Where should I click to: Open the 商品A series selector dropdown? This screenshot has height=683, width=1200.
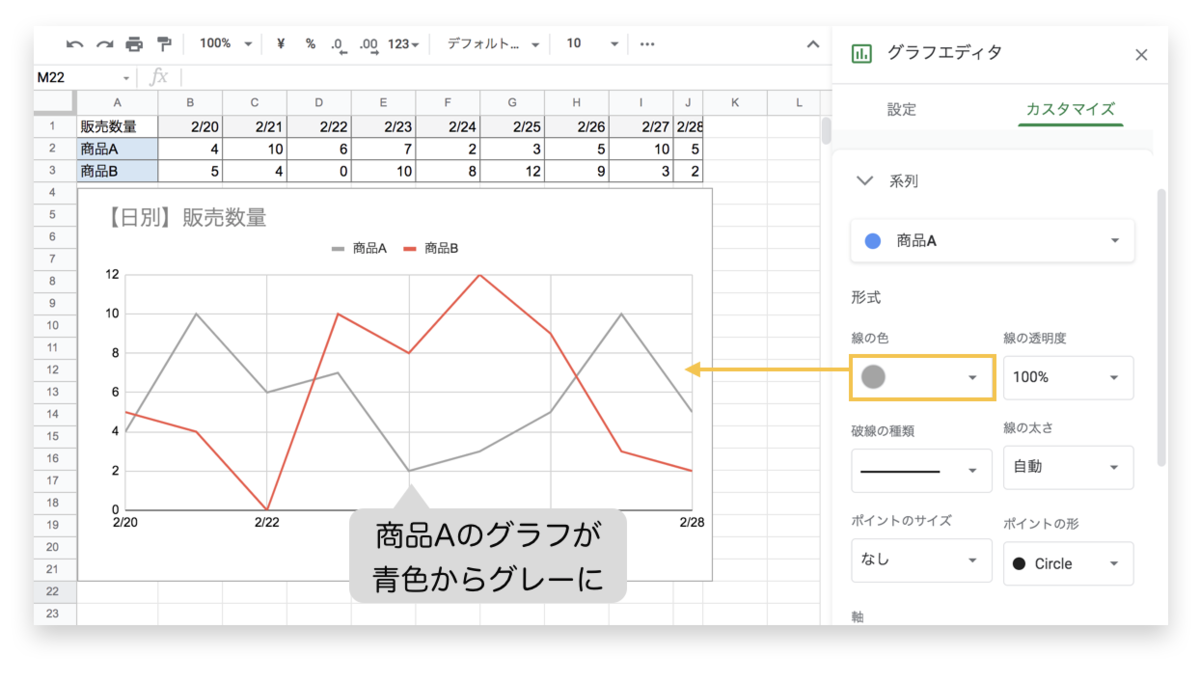coord(993,241)
